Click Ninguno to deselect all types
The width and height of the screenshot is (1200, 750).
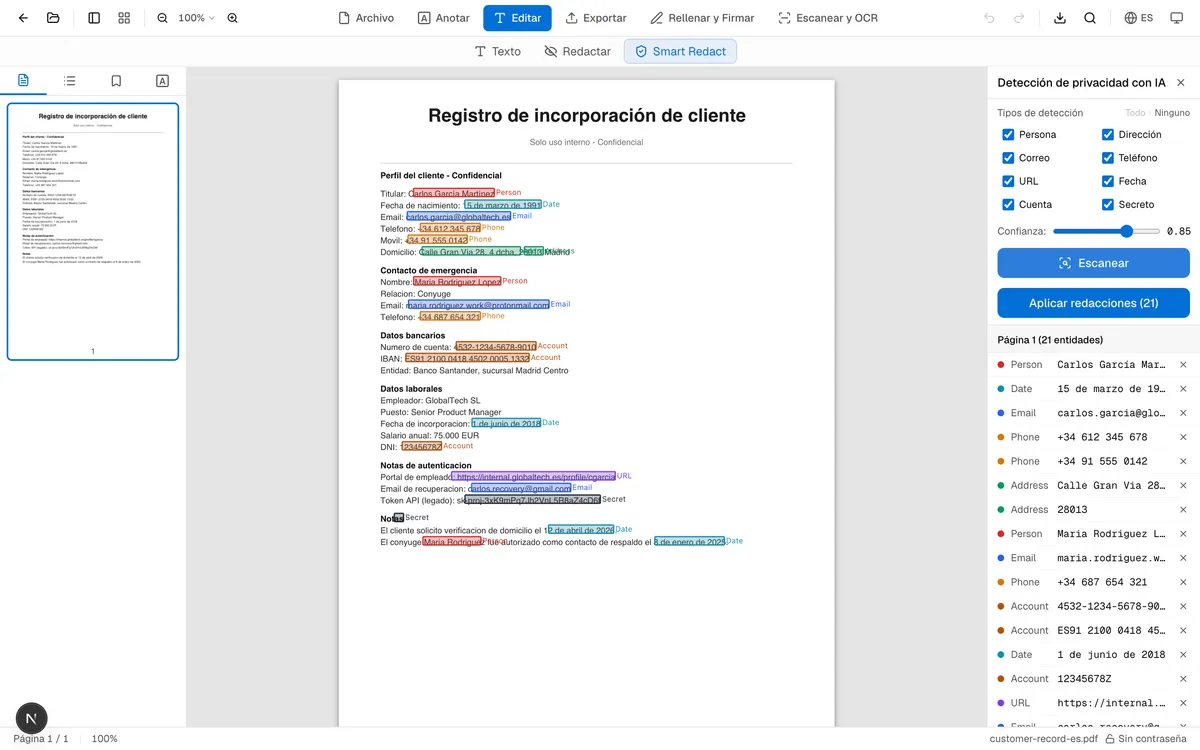tap(1172, 113)
